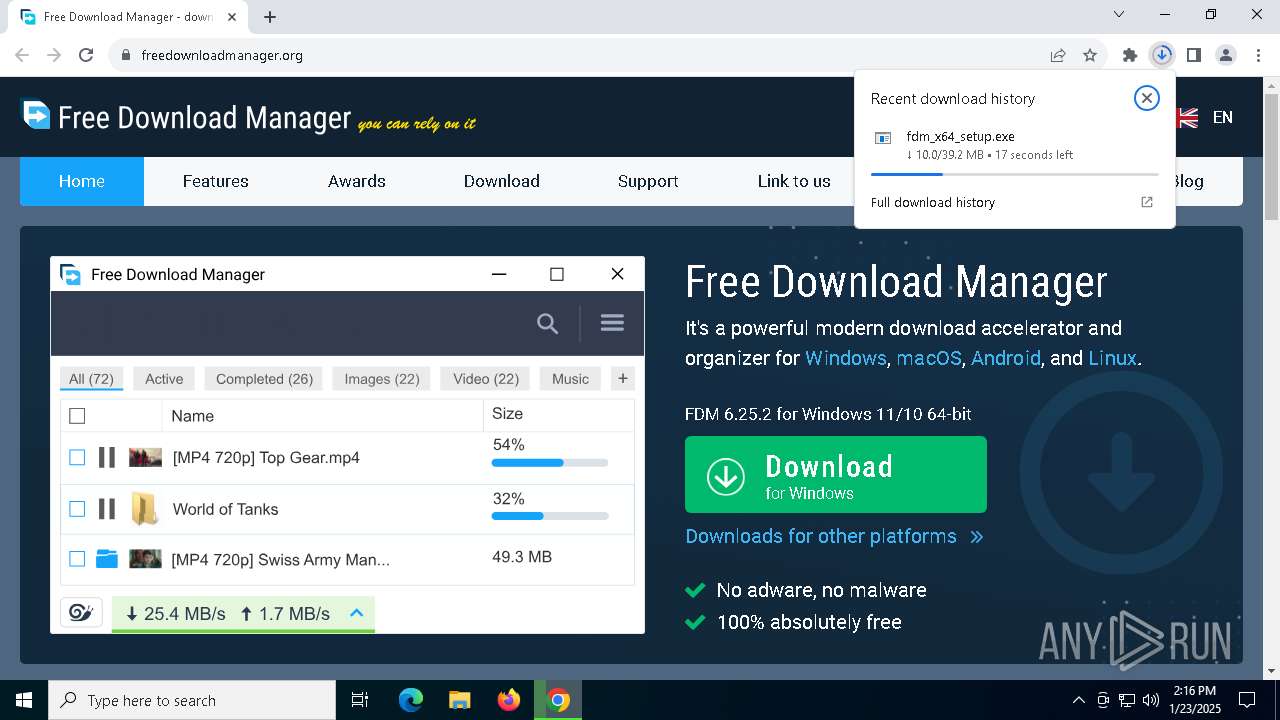Expand Downloads for other platforms arrows

[x=977, y=537]
